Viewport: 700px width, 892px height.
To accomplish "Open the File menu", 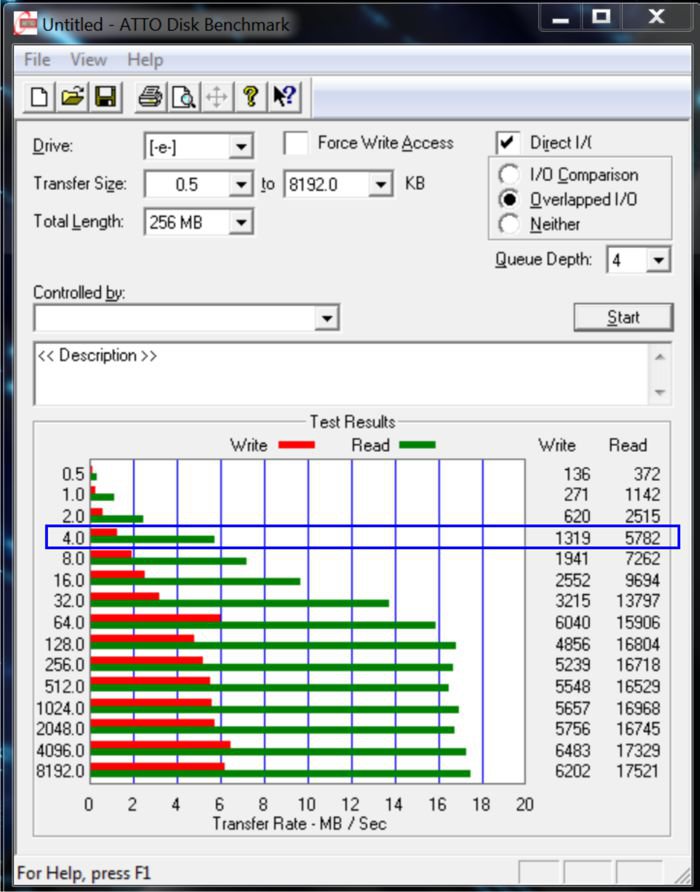I will pos(37,60).
